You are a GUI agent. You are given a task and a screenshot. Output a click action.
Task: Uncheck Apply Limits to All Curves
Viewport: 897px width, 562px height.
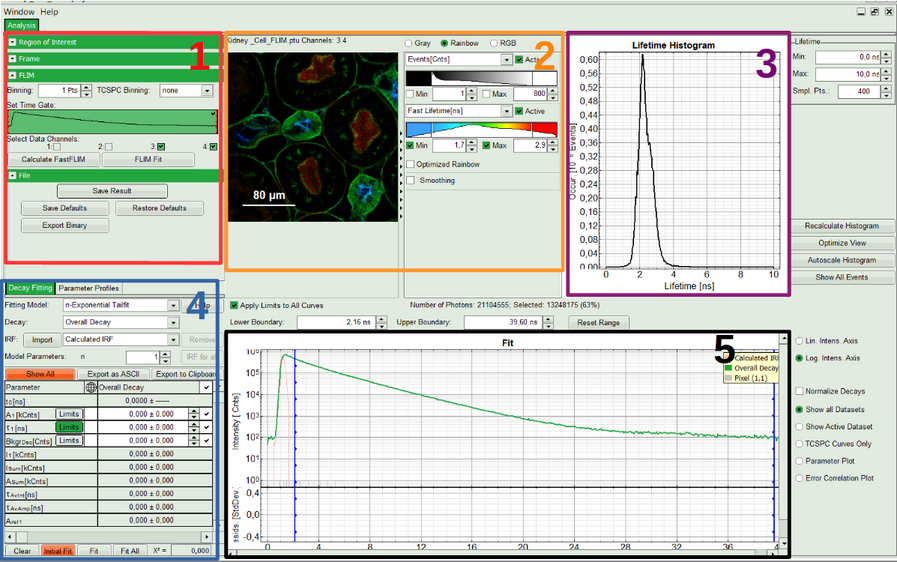click(234, 303)
